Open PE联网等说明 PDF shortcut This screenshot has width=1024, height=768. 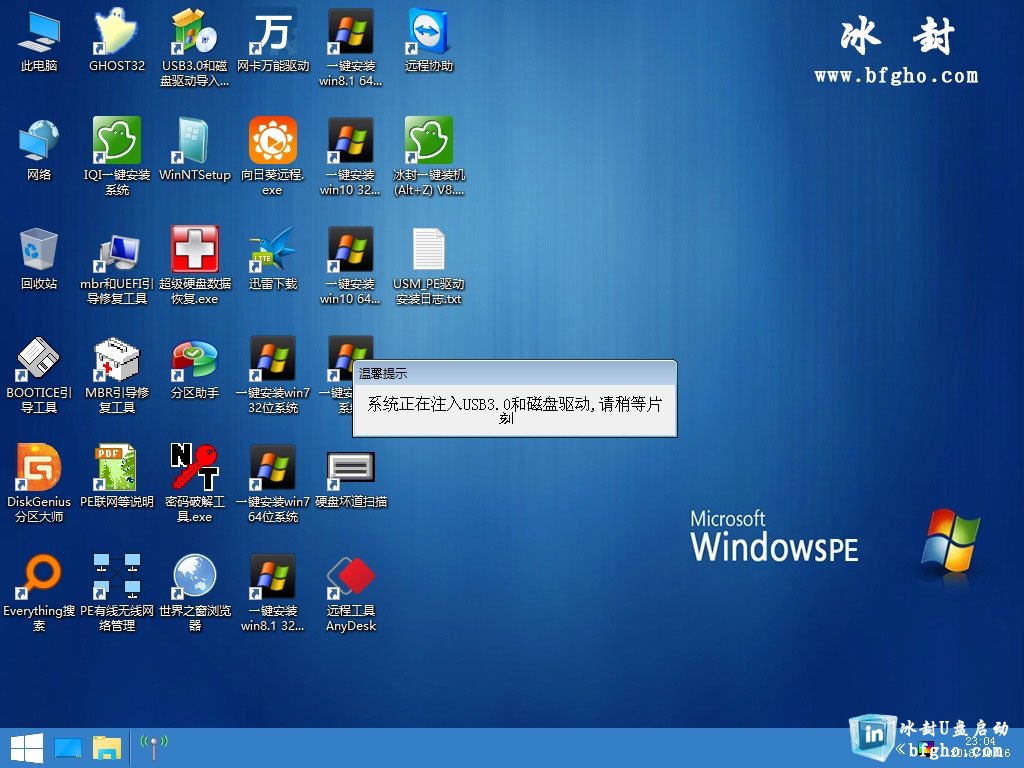(x=116, y=477)
